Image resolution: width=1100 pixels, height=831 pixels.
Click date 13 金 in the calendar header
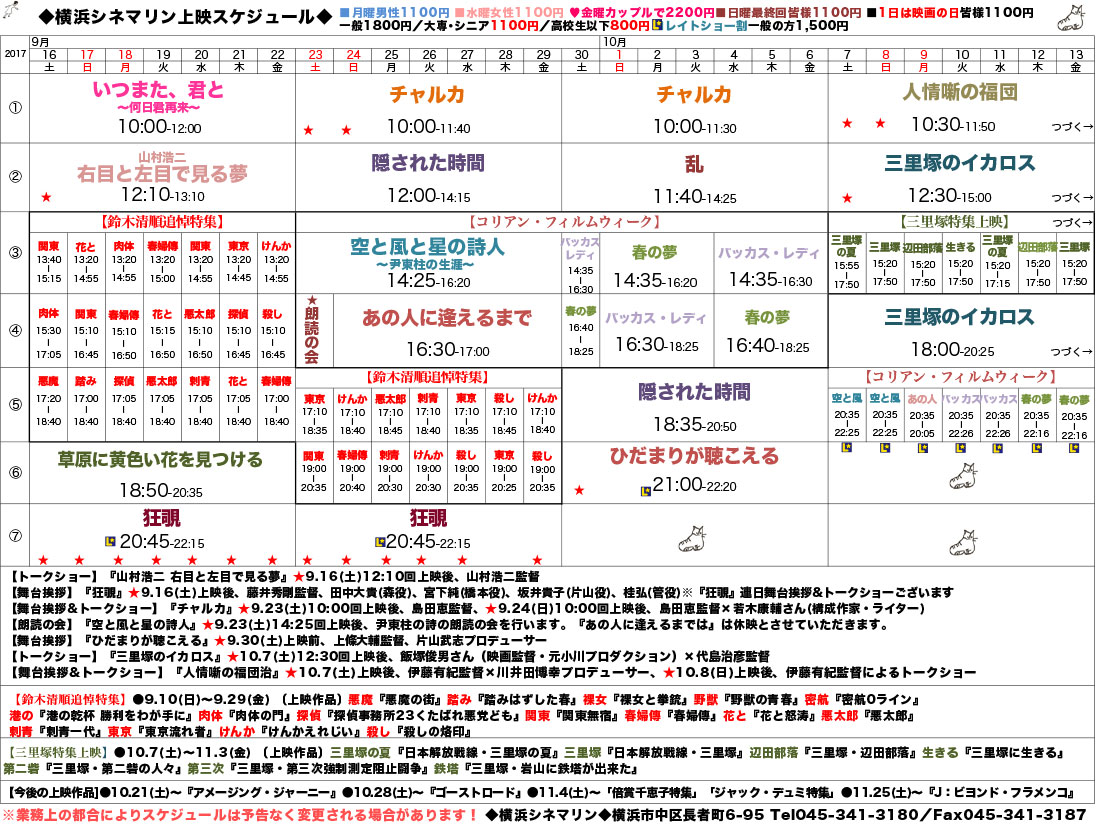(x=1075, y=60)
